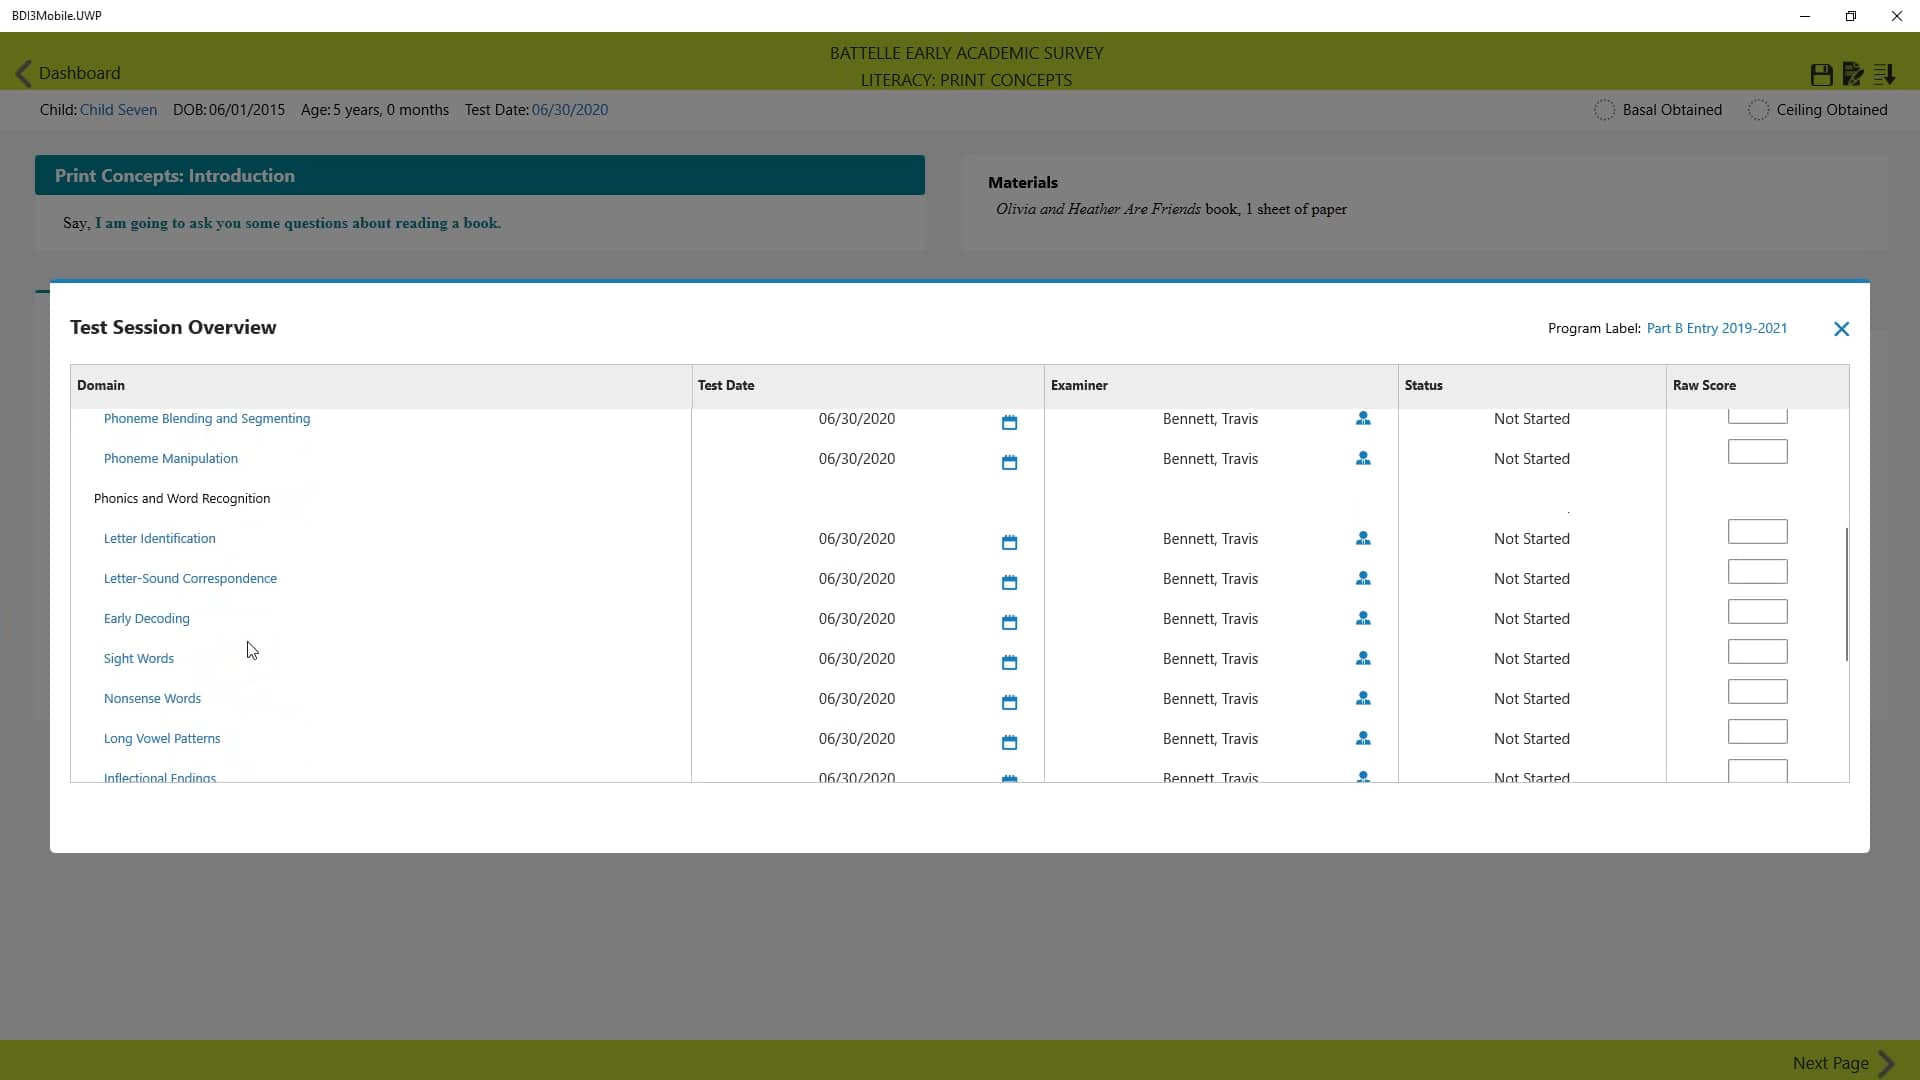The height and width of the screenshot is (1080, 1920).
Task: Open the notes editor icon in the toolbar
Action: pyautogui.click(x=1852, y=73)
